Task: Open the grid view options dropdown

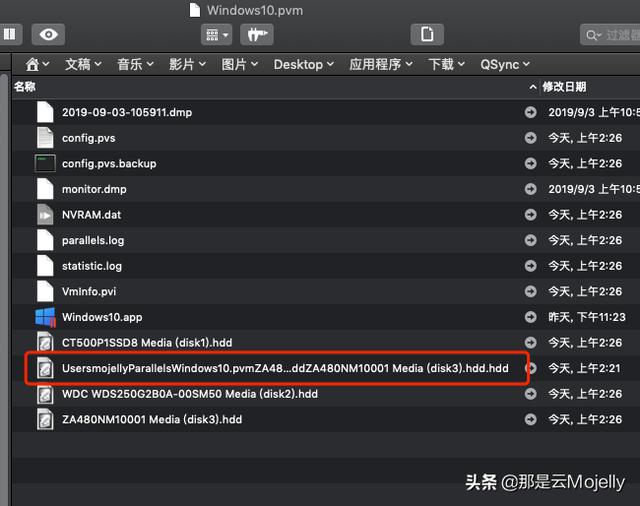Action: click(x=216, y=34)
